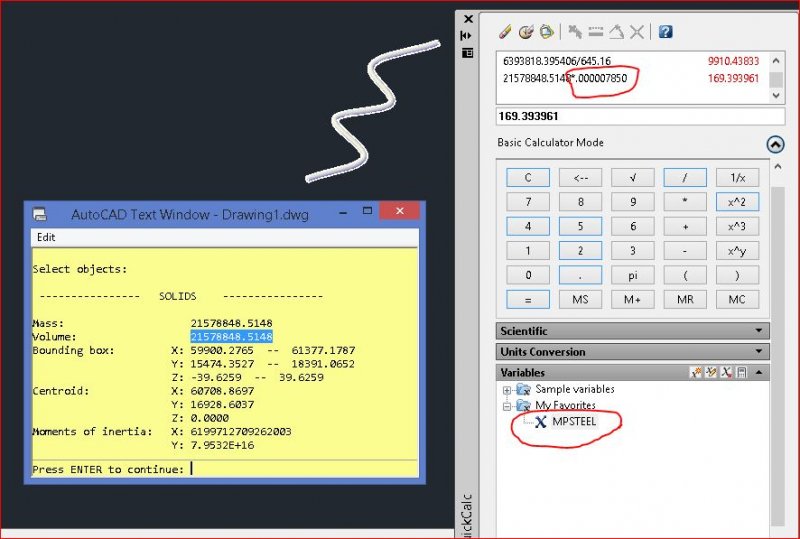The width and height of the screenshot is (800, 539).
Task: Click number 0 key
Action: 528,275
